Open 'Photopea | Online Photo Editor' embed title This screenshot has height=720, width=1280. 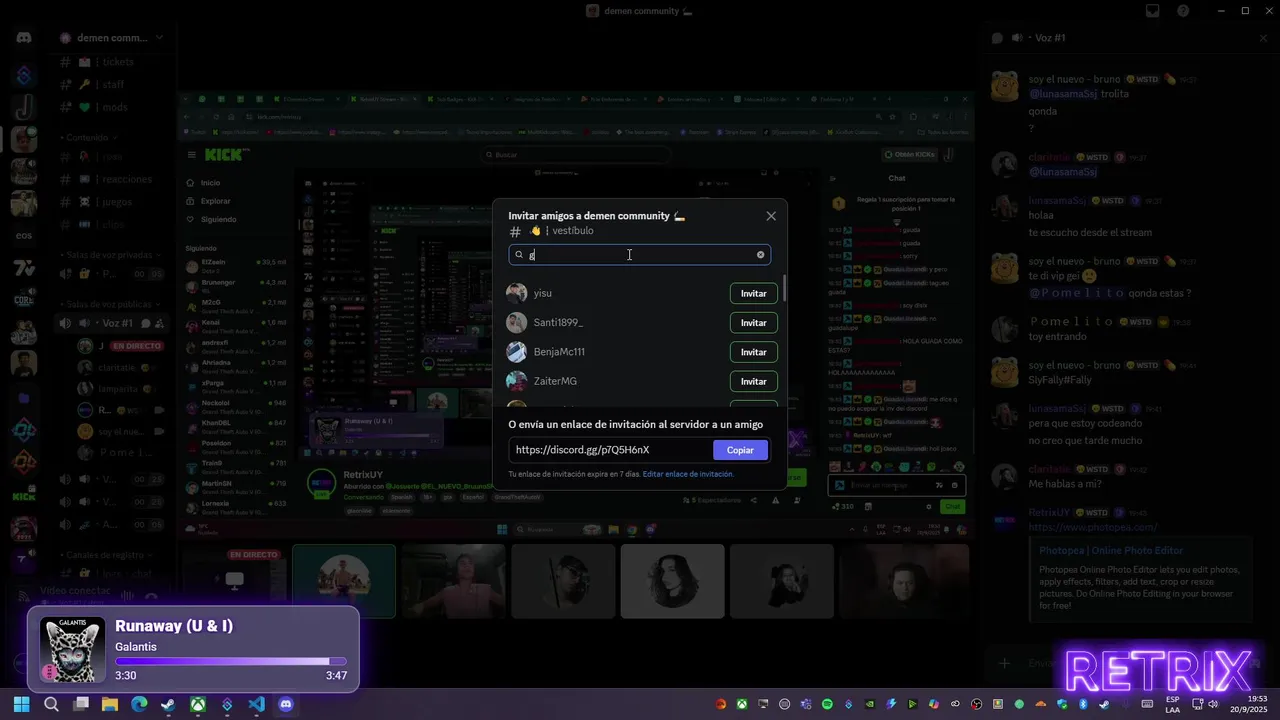tap(1111, 551)
